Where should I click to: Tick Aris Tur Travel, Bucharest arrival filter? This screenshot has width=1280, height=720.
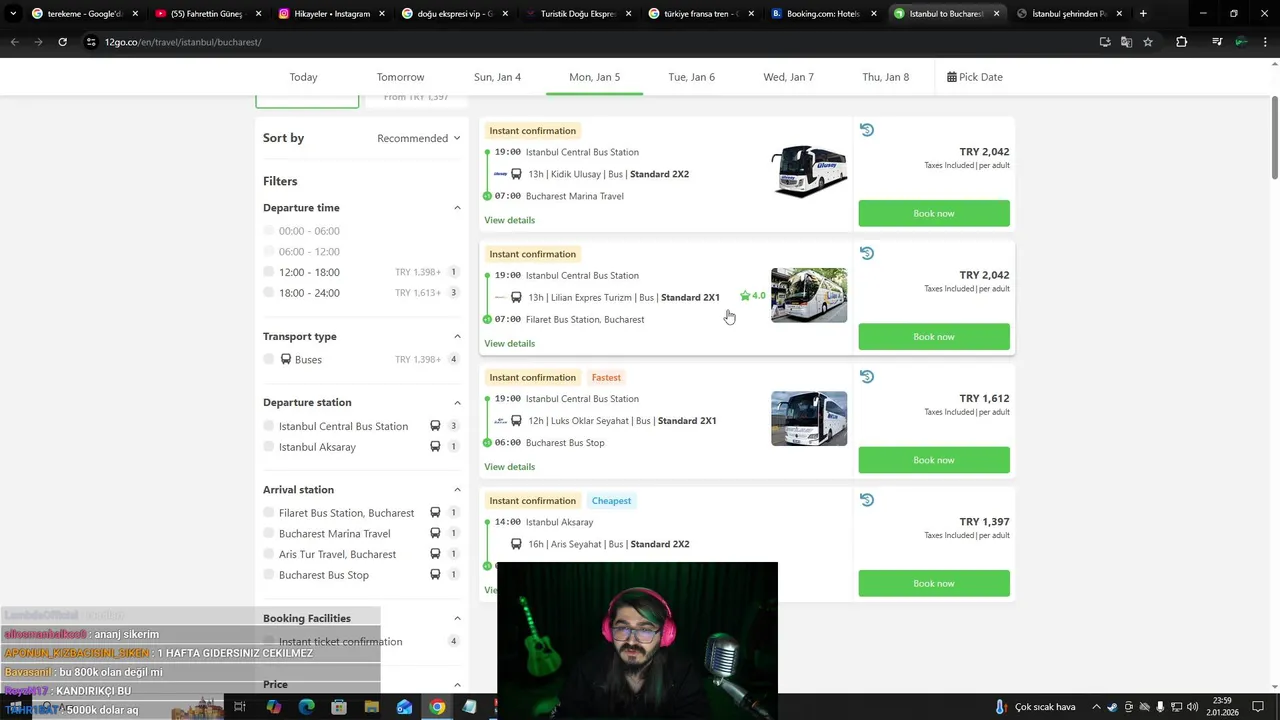pyautogui.click(x=269, y=554)
